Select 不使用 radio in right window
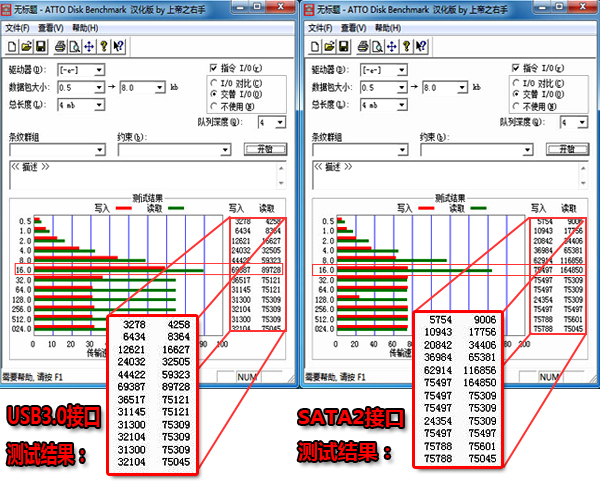This screenshot has height=501, width=600. click(516, 106)
